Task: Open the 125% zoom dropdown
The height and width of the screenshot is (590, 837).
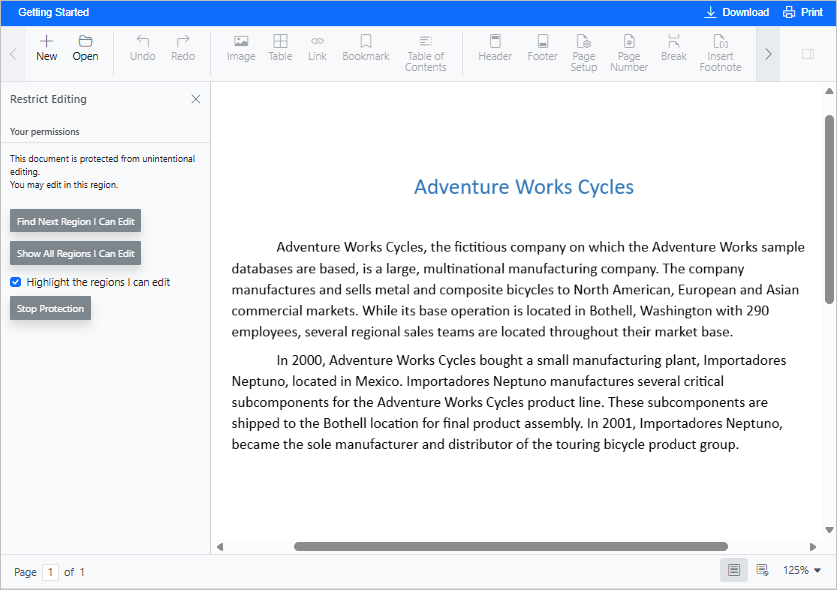Action: [x=801, y=570]
